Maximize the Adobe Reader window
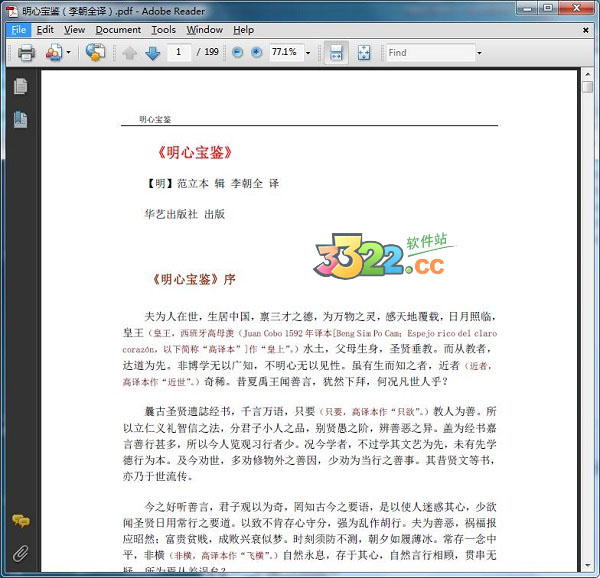600x578 pixels. [x=548, y=8]
